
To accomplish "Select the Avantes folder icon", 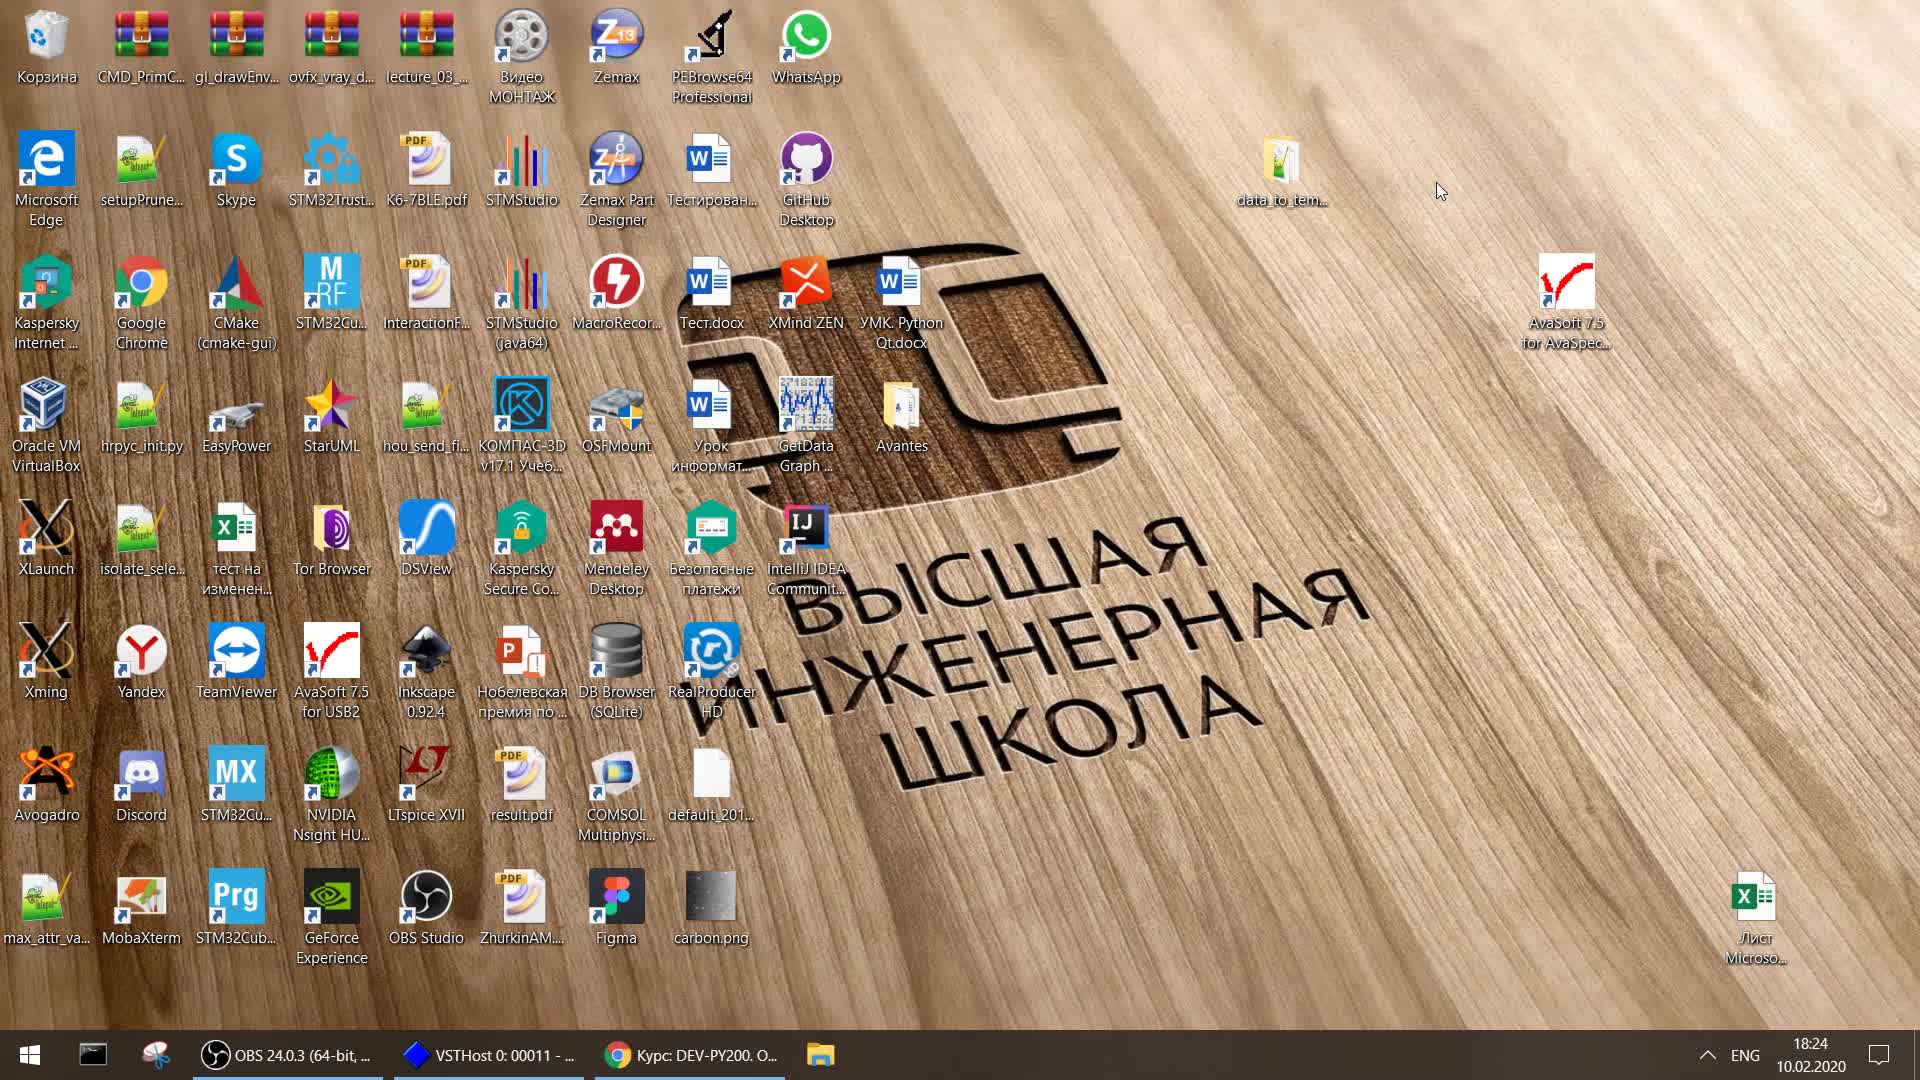I will click(901, 416).
